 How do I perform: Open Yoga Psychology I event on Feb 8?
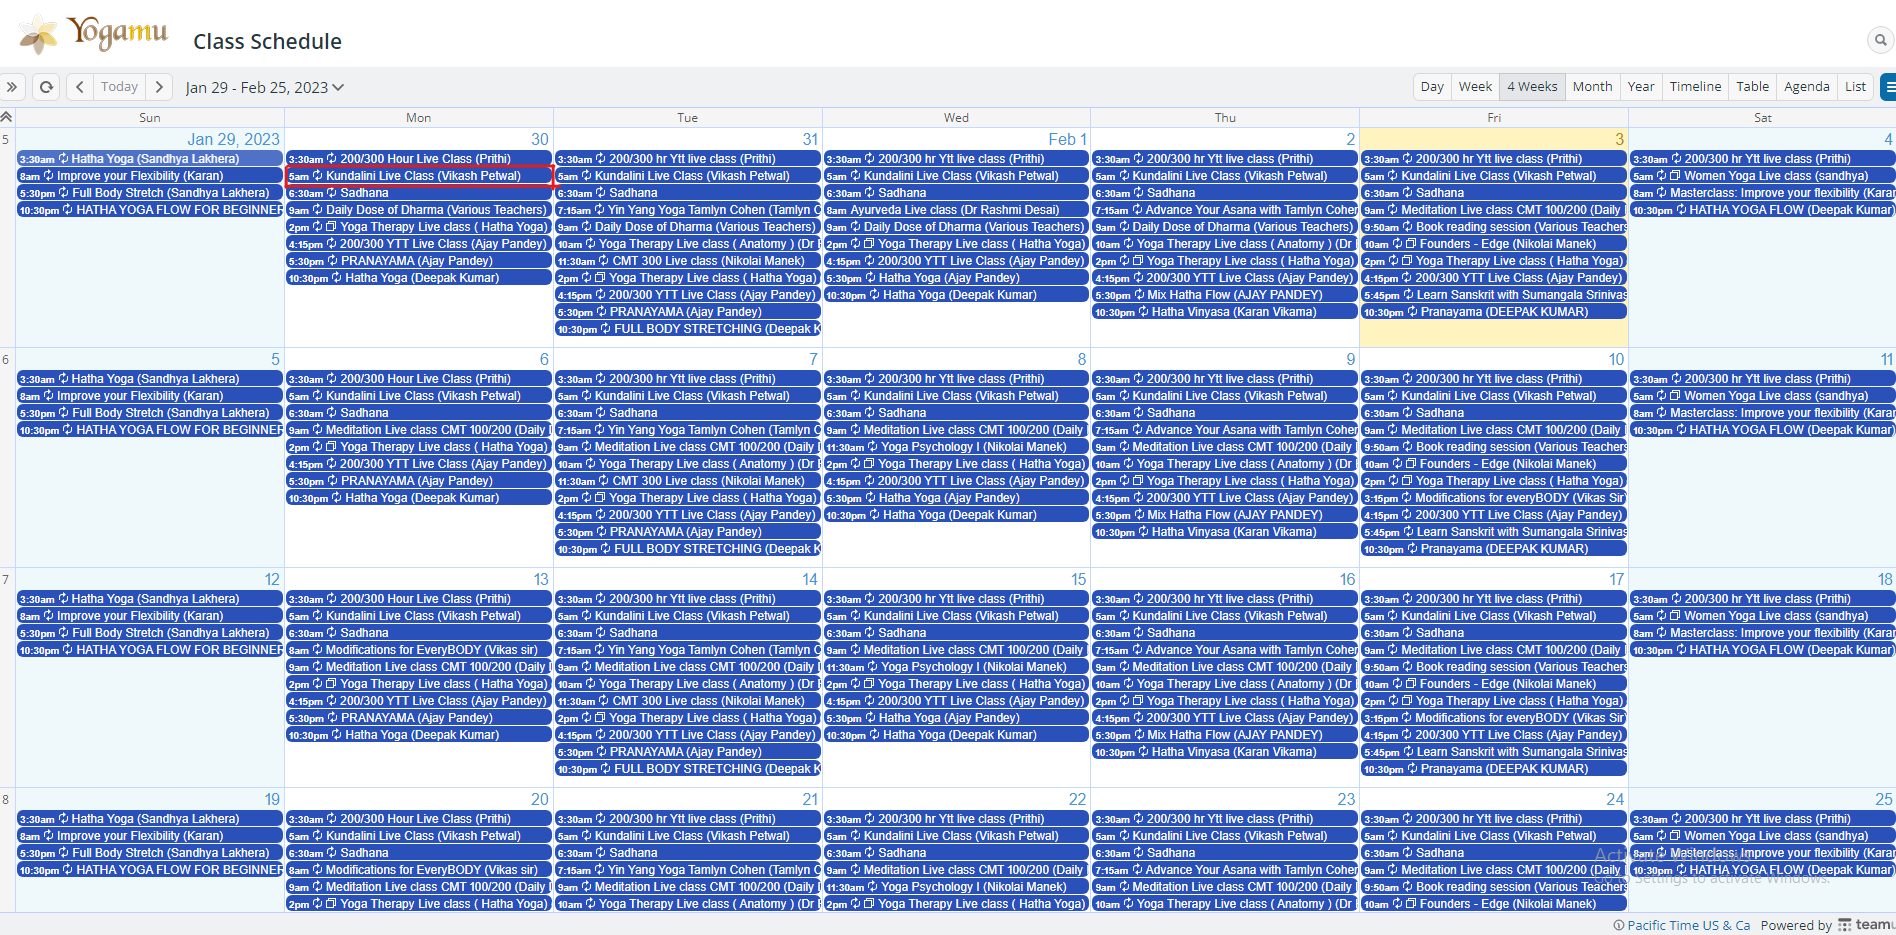click(x=956, y=447)
